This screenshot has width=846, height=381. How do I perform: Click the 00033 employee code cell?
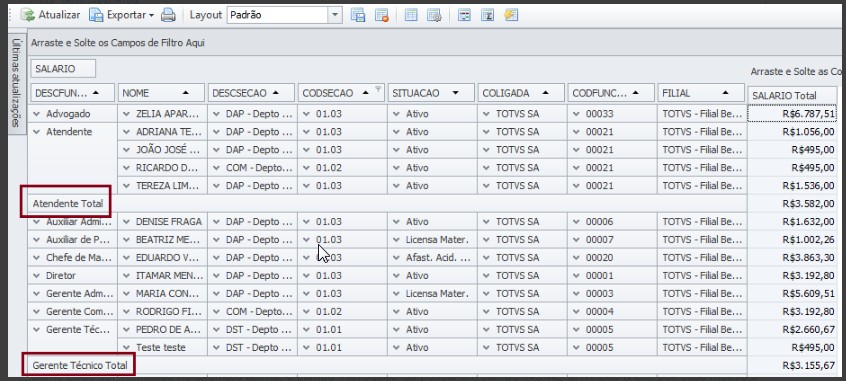pyautogui.click(x=612, y=114)
